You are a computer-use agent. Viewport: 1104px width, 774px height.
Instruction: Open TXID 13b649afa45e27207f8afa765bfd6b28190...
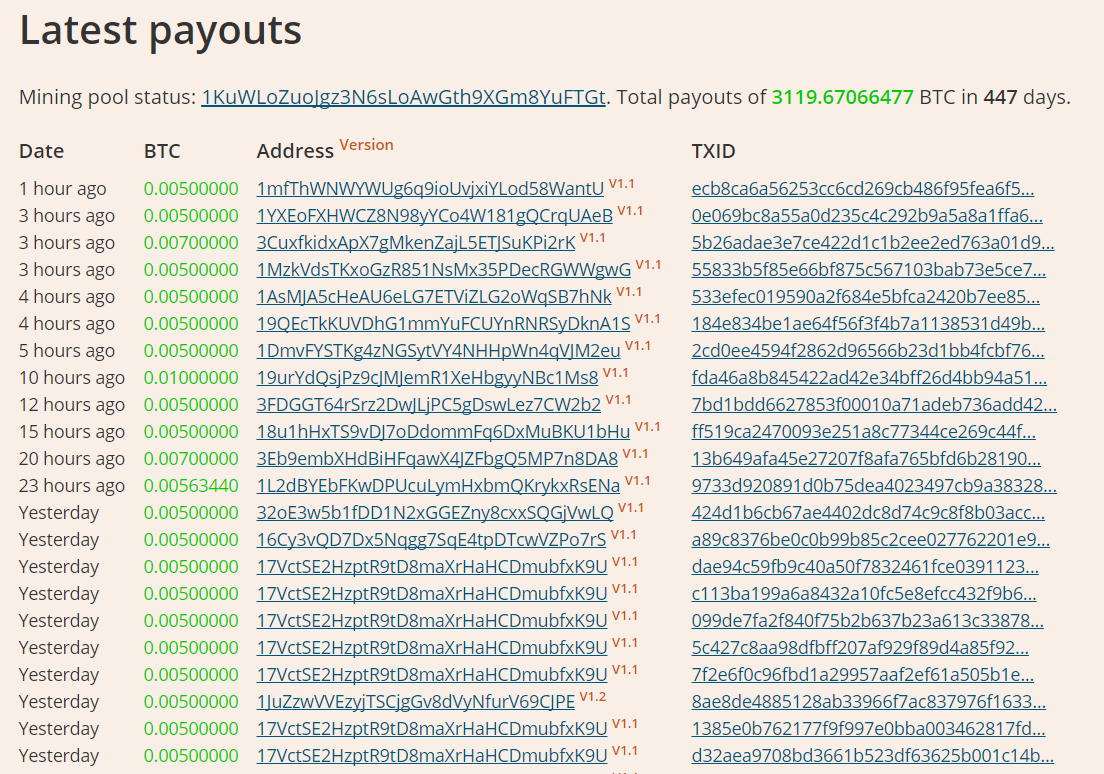[x=866, y=458]
